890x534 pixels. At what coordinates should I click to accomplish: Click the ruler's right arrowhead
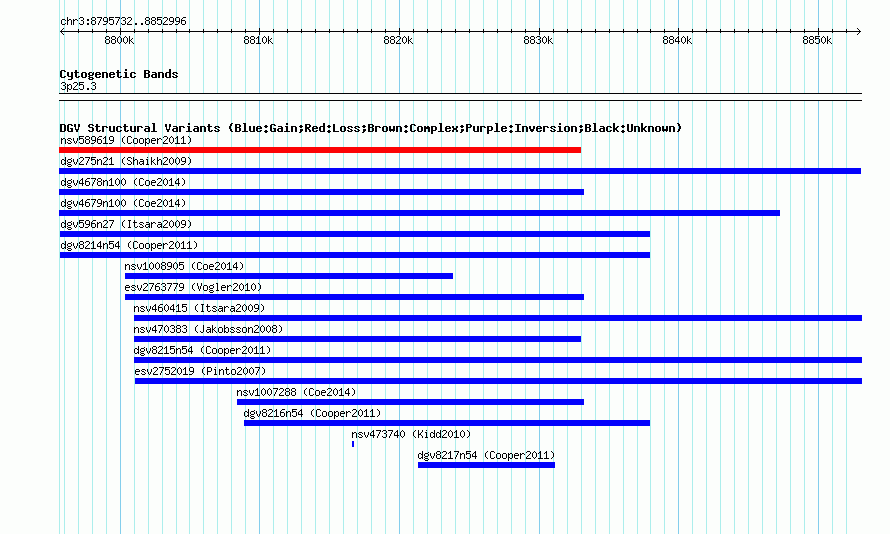[858, 32]
